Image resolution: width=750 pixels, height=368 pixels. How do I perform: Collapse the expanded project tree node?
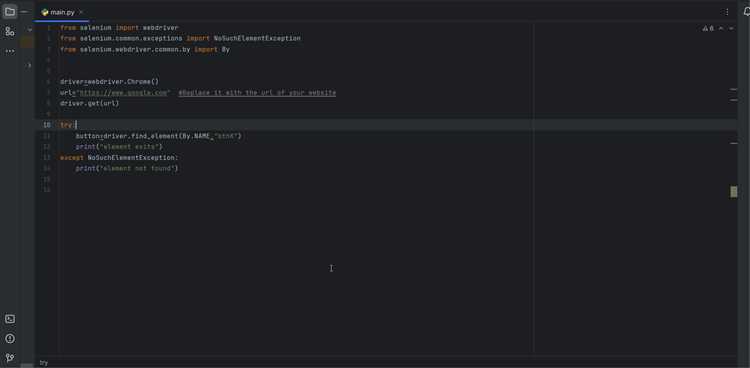coord(30,30)
